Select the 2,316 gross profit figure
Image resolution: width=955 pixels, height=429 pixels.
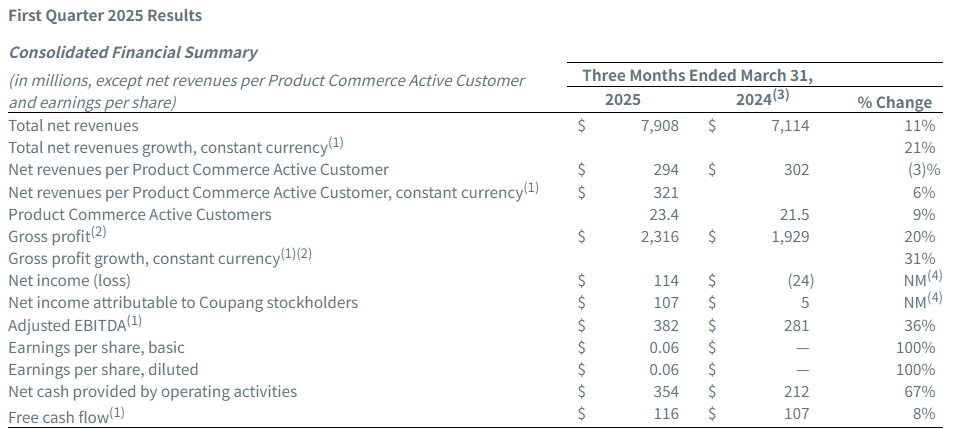pyautogui.click(x=660, y=237)
